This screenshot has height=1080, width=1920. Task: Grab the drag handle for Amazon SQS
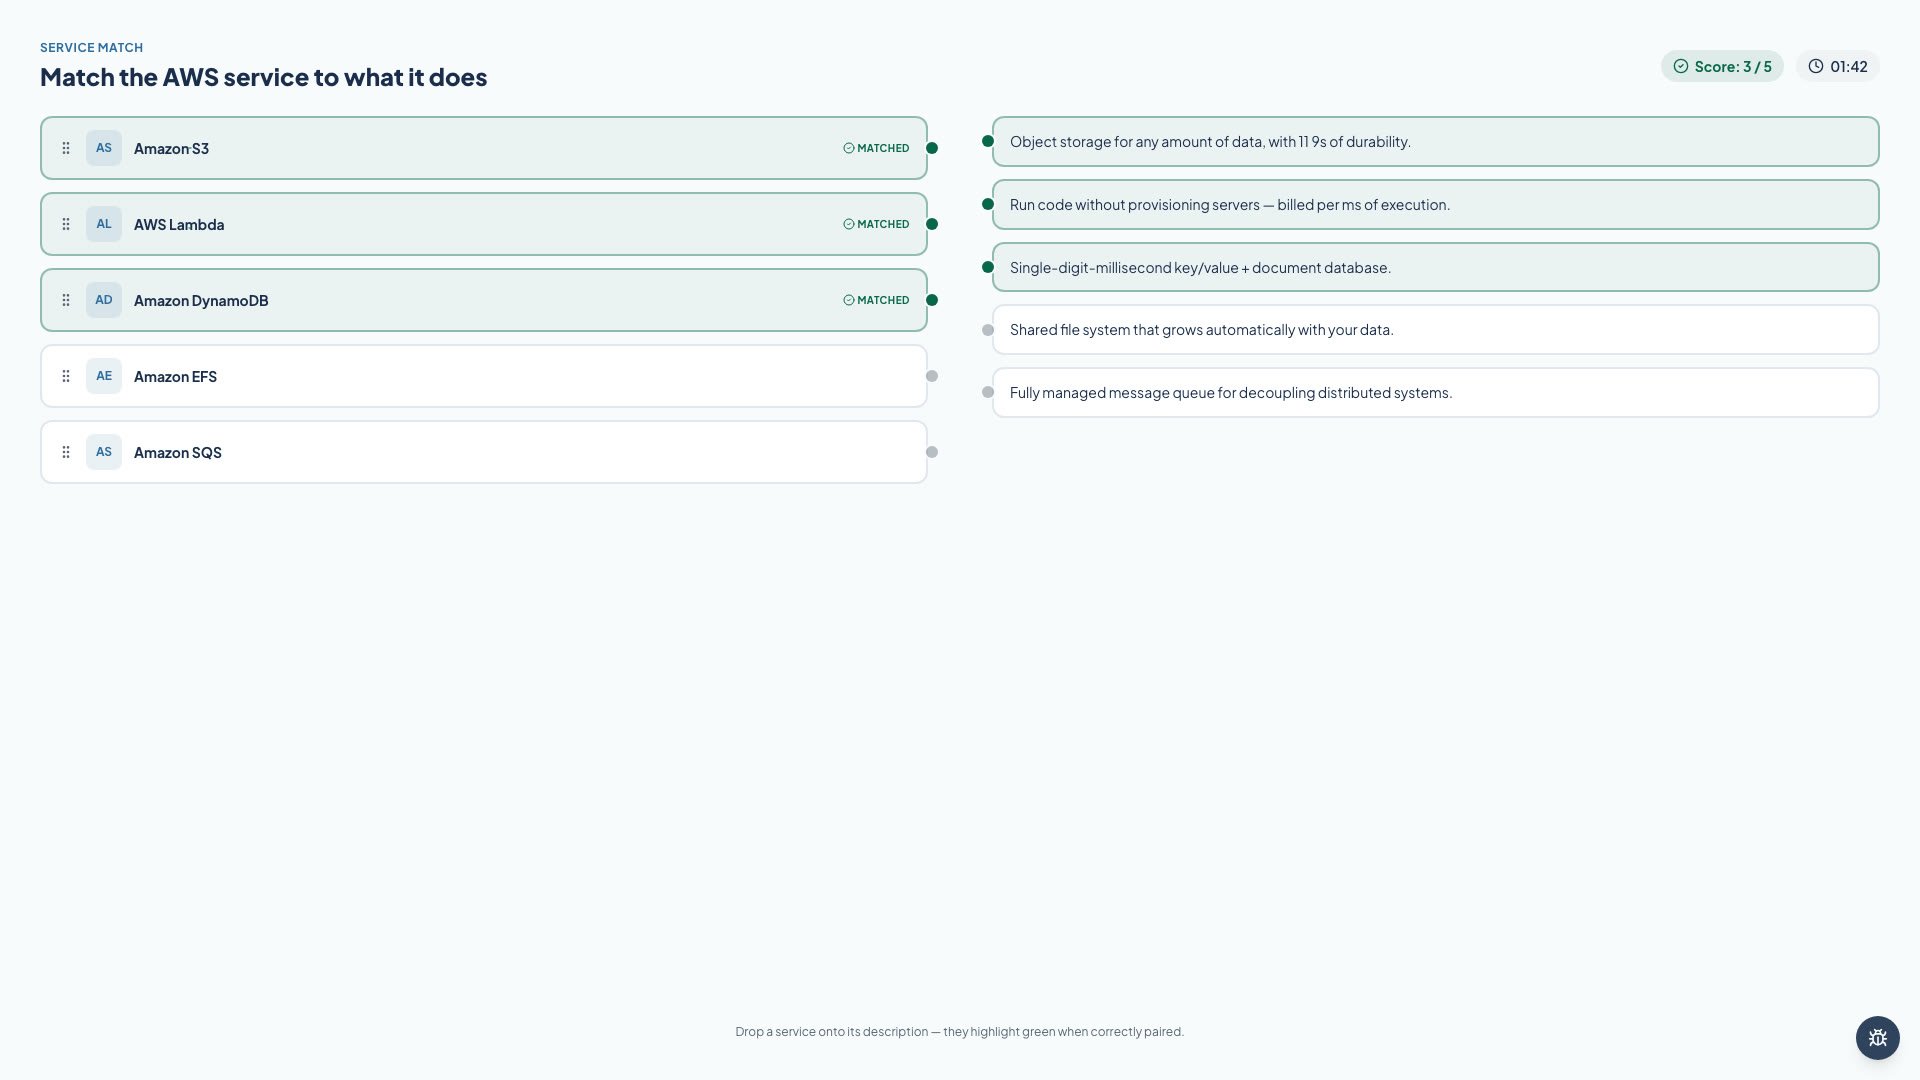click(66, 452)
